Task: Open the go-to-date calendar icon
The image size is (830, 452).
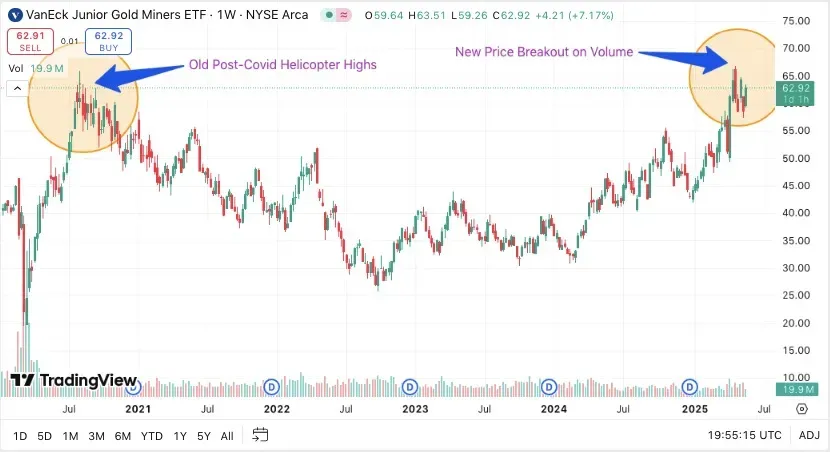Action: (260, 435)
